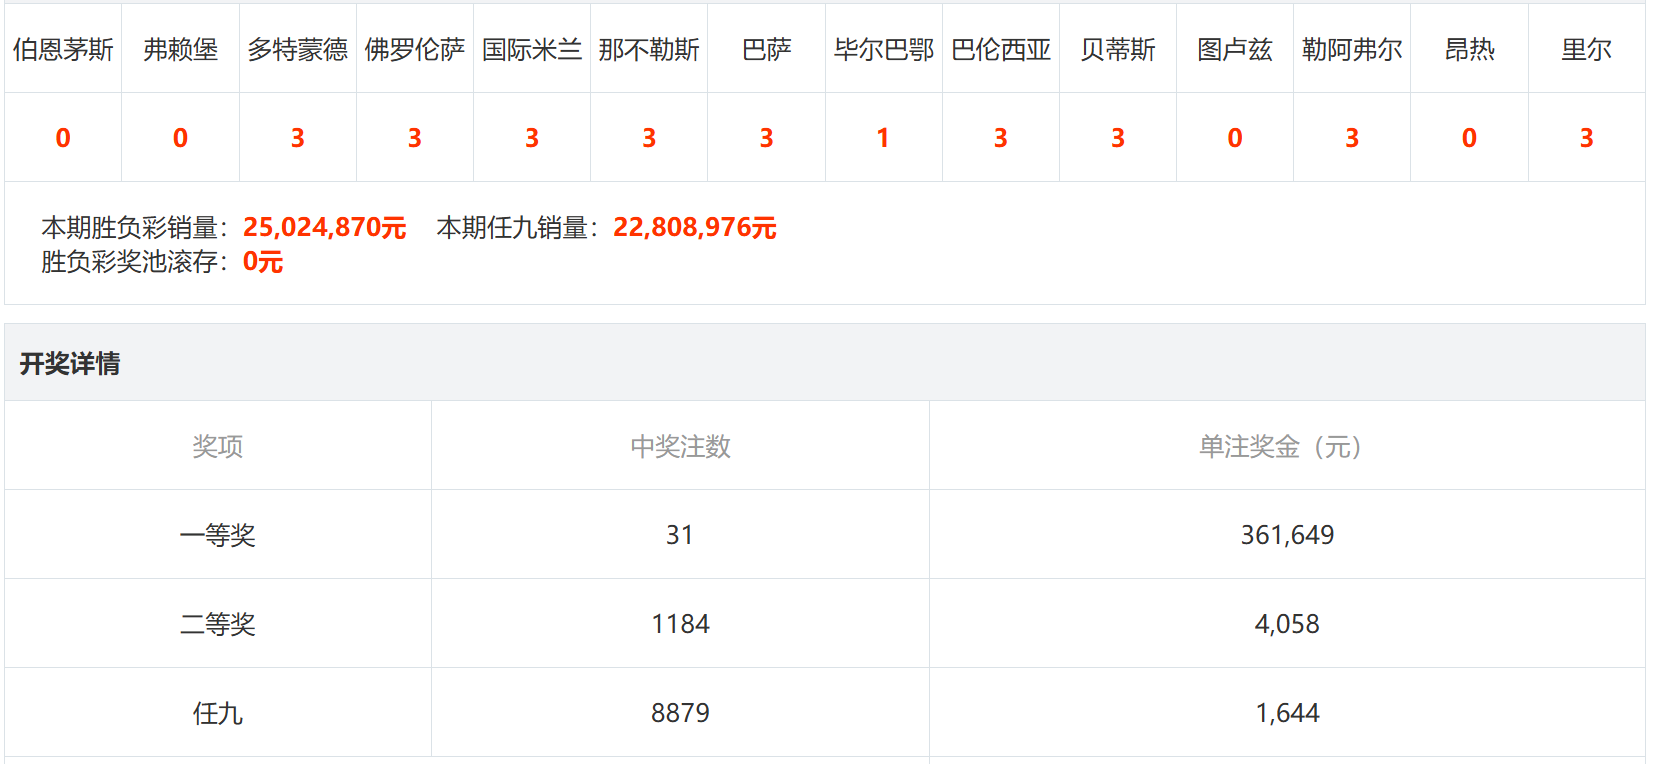Select result 3 under 佛罗伦萨
Image resolution: width=1653 pixels, height=764 pixels.
pyautogui.click(x=414, y=138)
